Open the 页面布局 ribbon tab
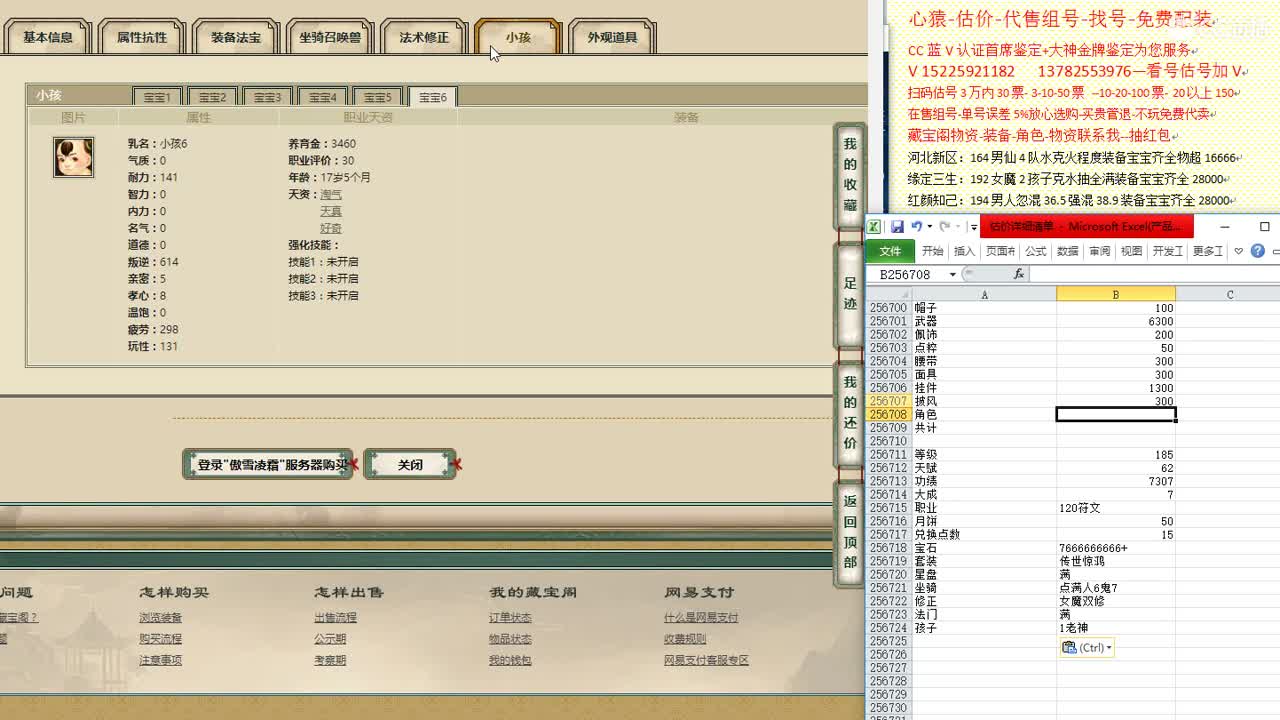The image size is (1280, 720). (x=1000, y=251)
